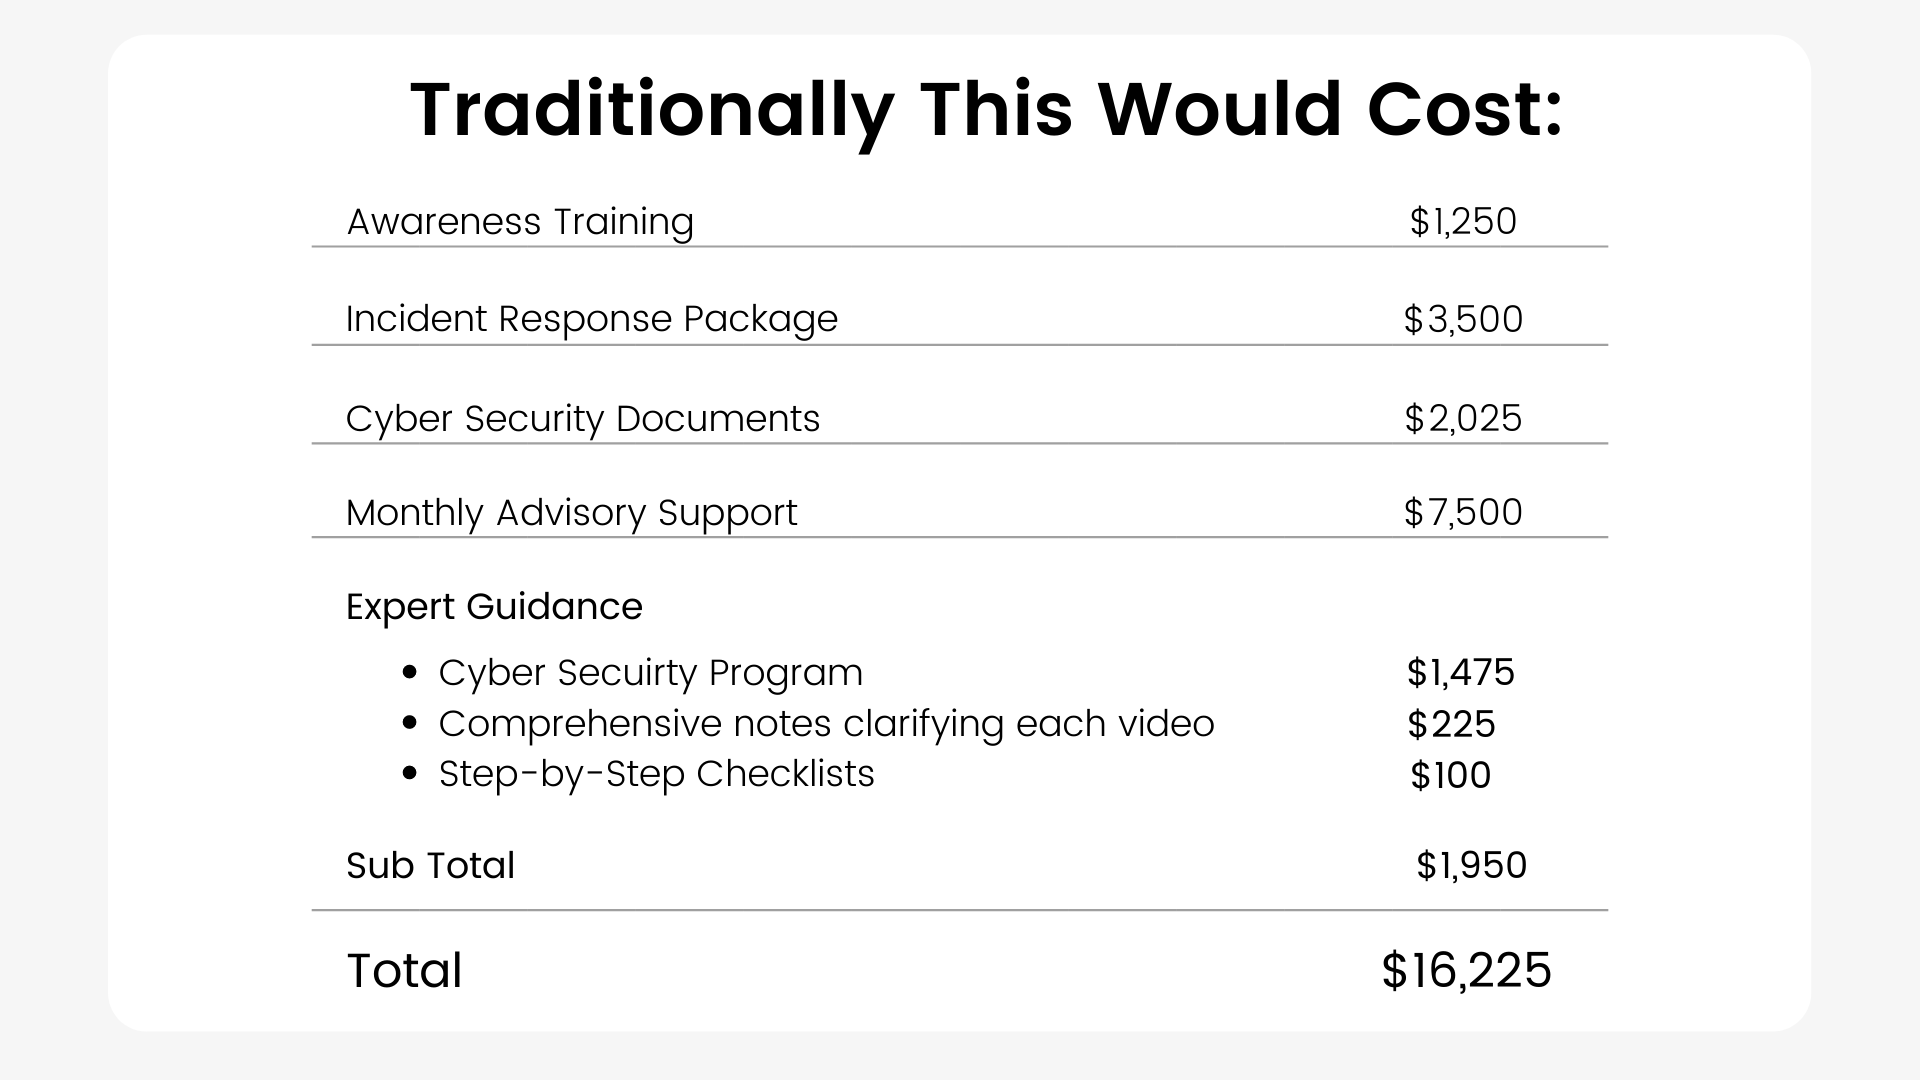The height and width of the screenshot is (1080, 1920).
Task: Select 'Comprehensive notes clarifying each video' item
Action: (x=826, y=724)
